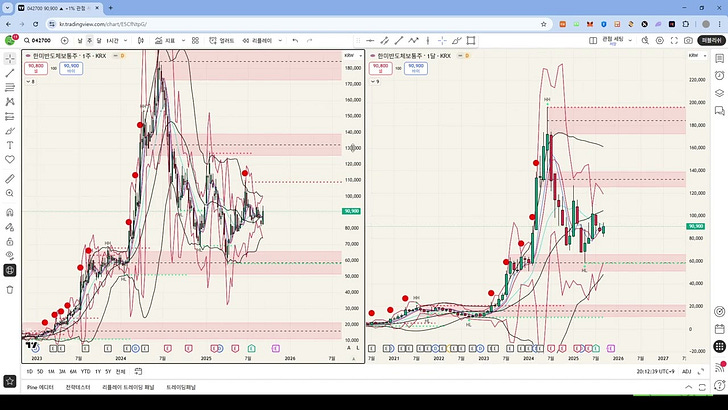Select the 5Y date range
This screenshot has width=728, height=410.
click(x=108, y=371)
